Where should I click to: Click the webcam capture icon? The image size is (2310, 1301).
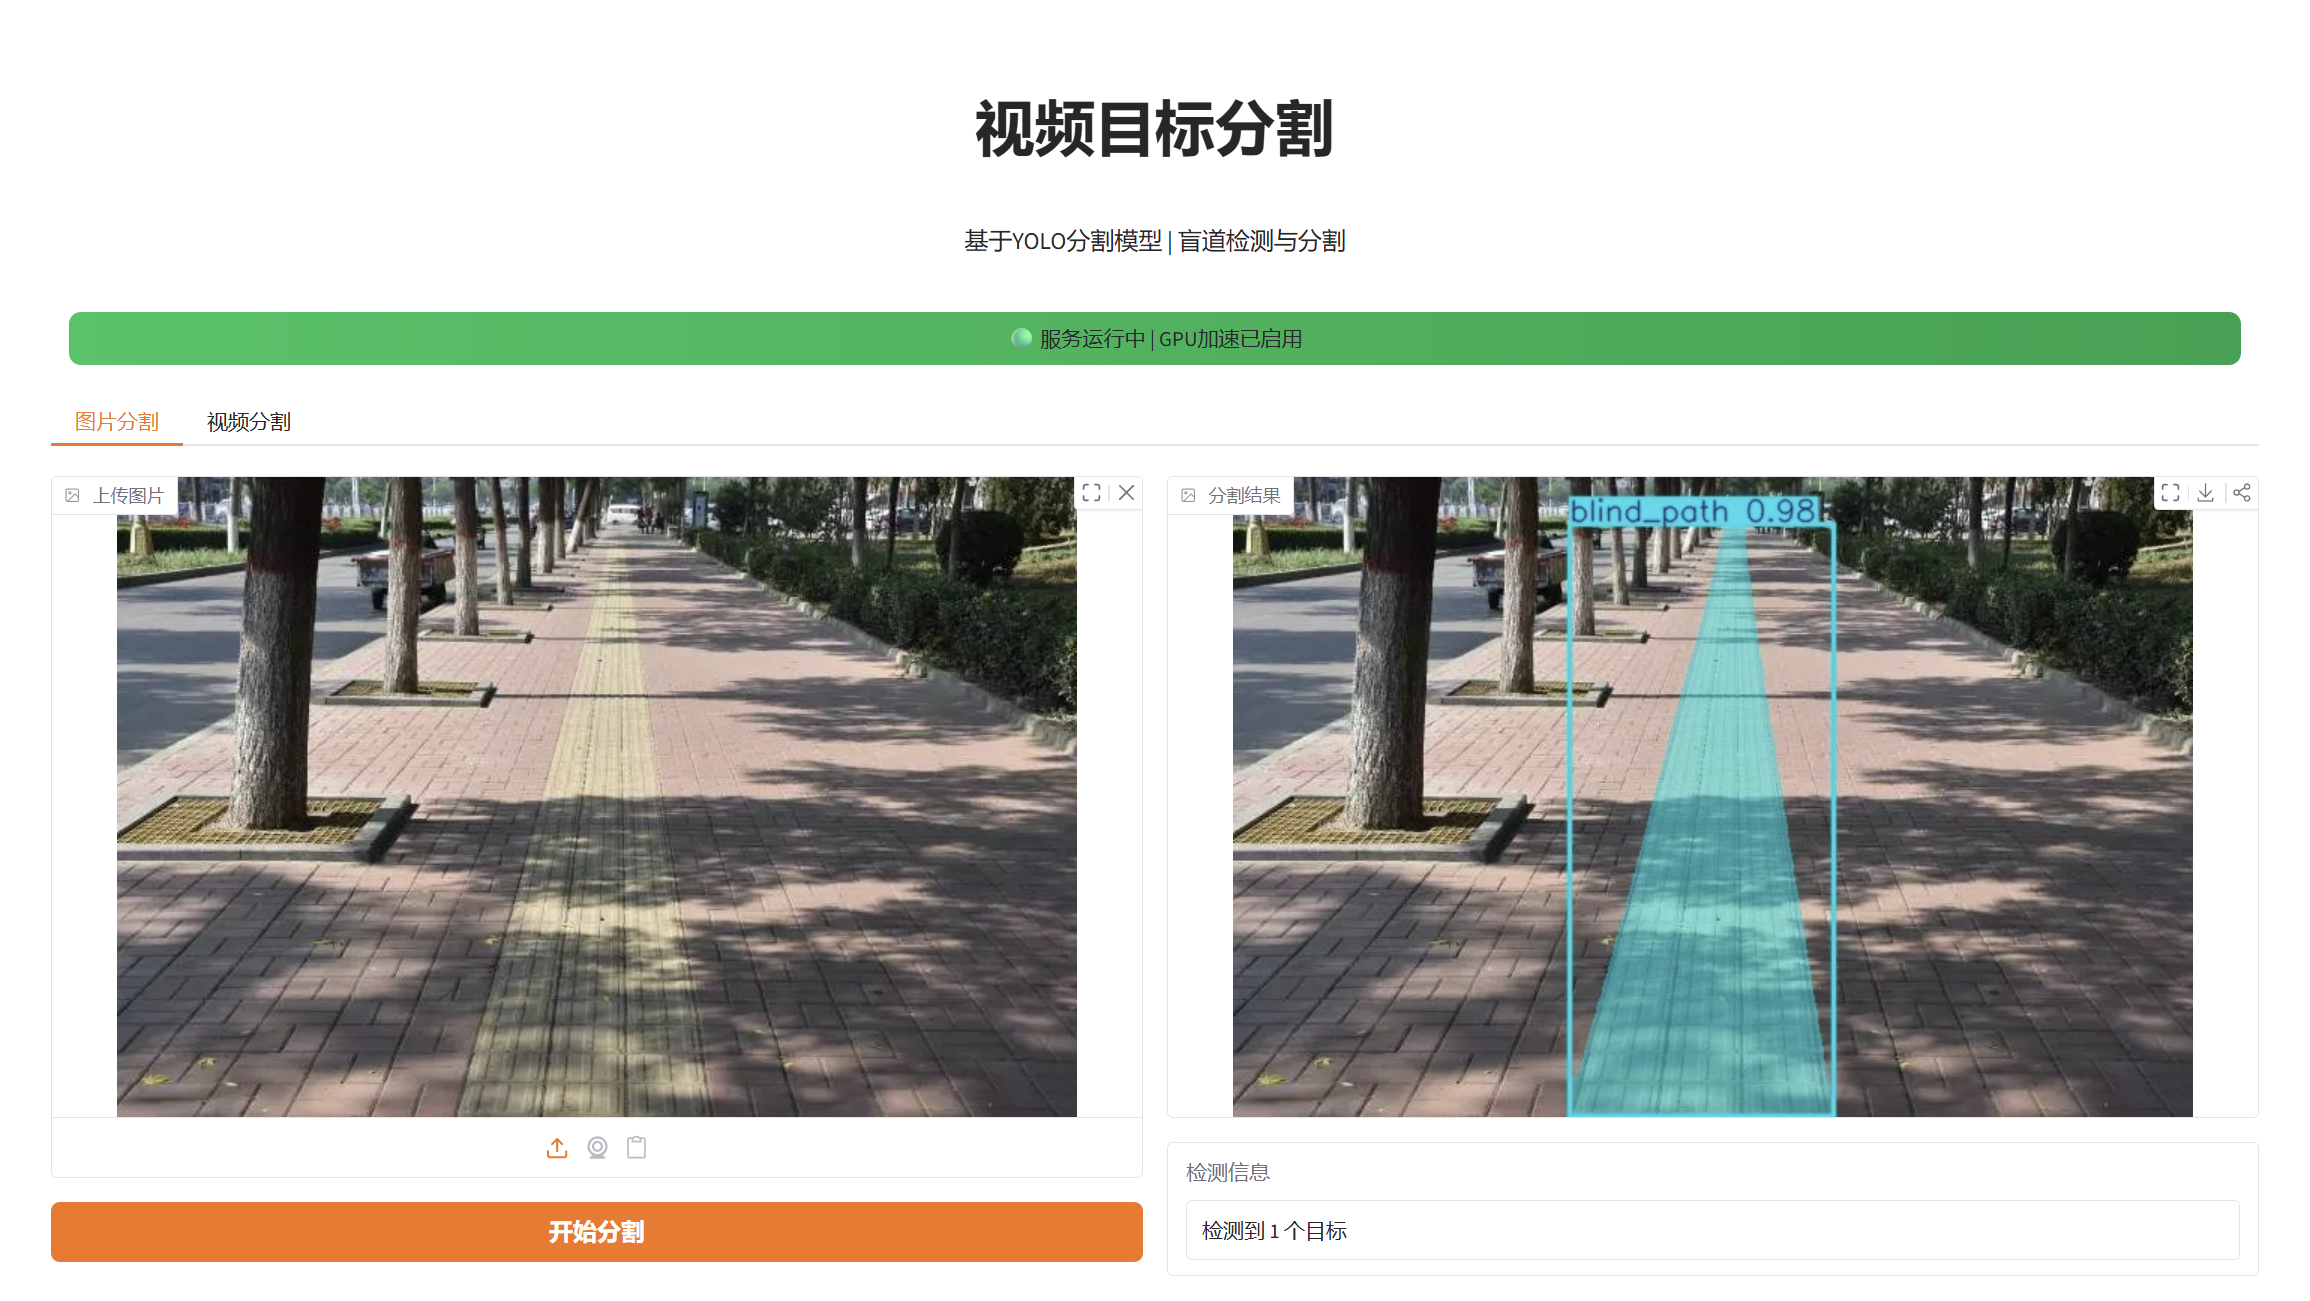pyautogui.click(x=597, y=1148)
